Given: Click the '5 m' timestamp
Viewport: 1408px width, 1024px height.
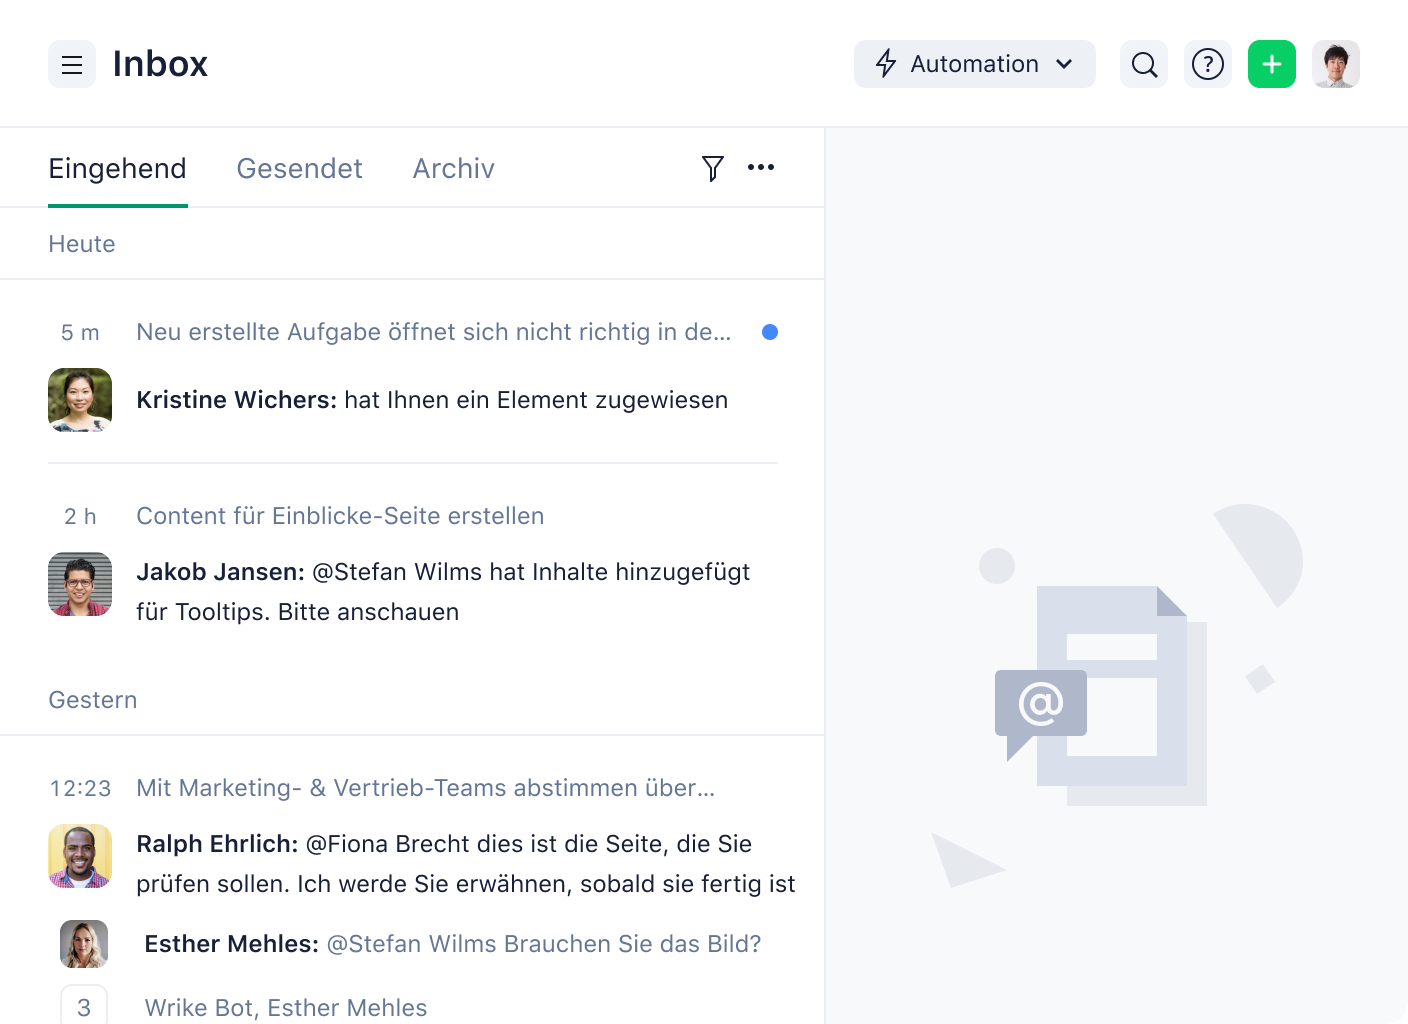Looking at the screenshot, I should click(80, 332).
